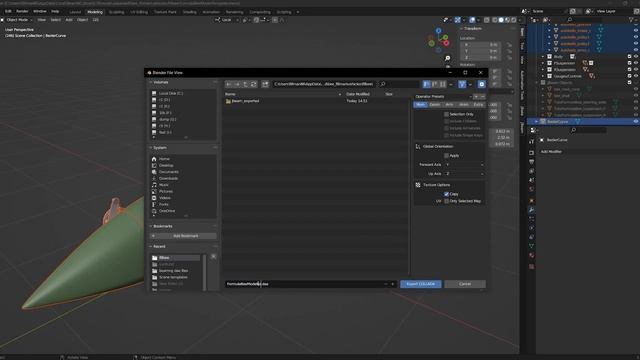The height and width of the screenshot is (360, 640).
Task: Add new operator preset
Action: tap(476, 97)
